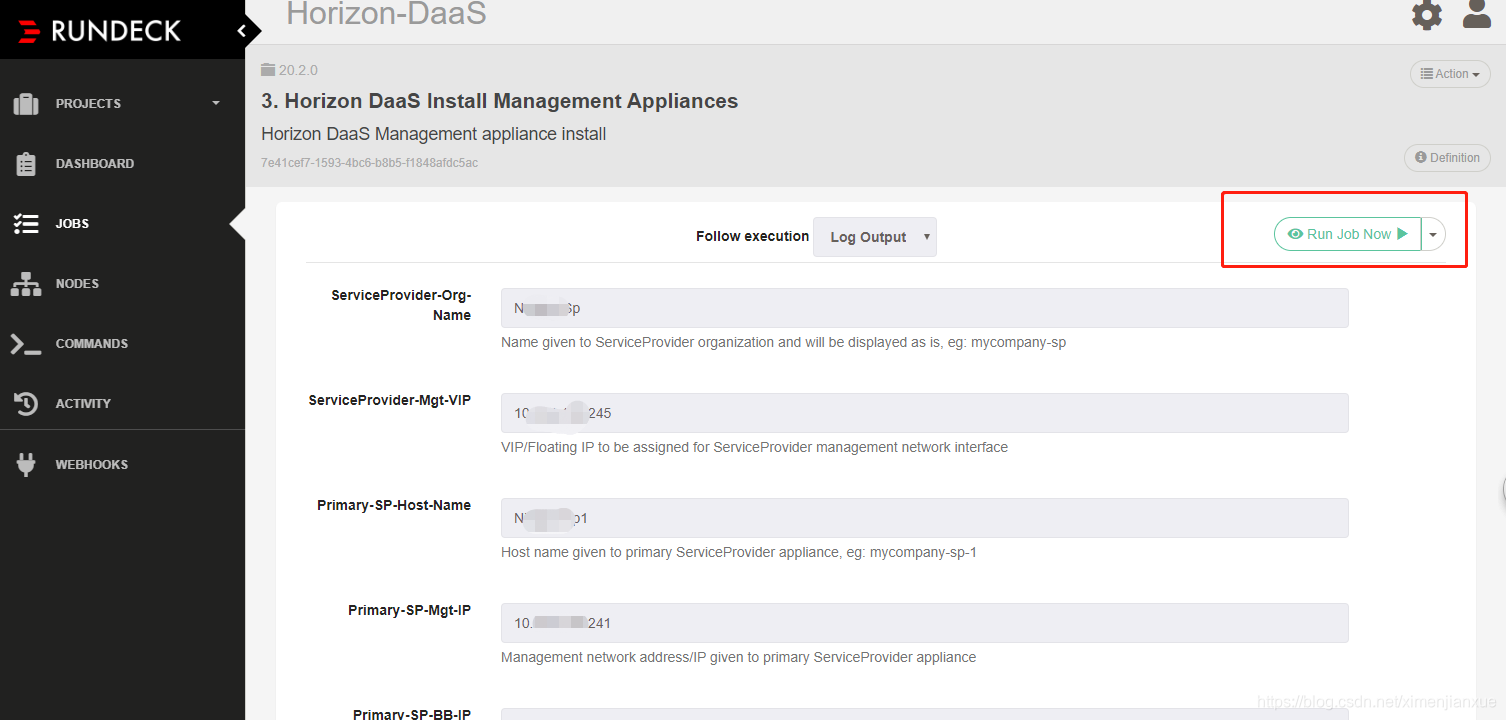
Task: Show the job Definition
Action: [1447, 158]
